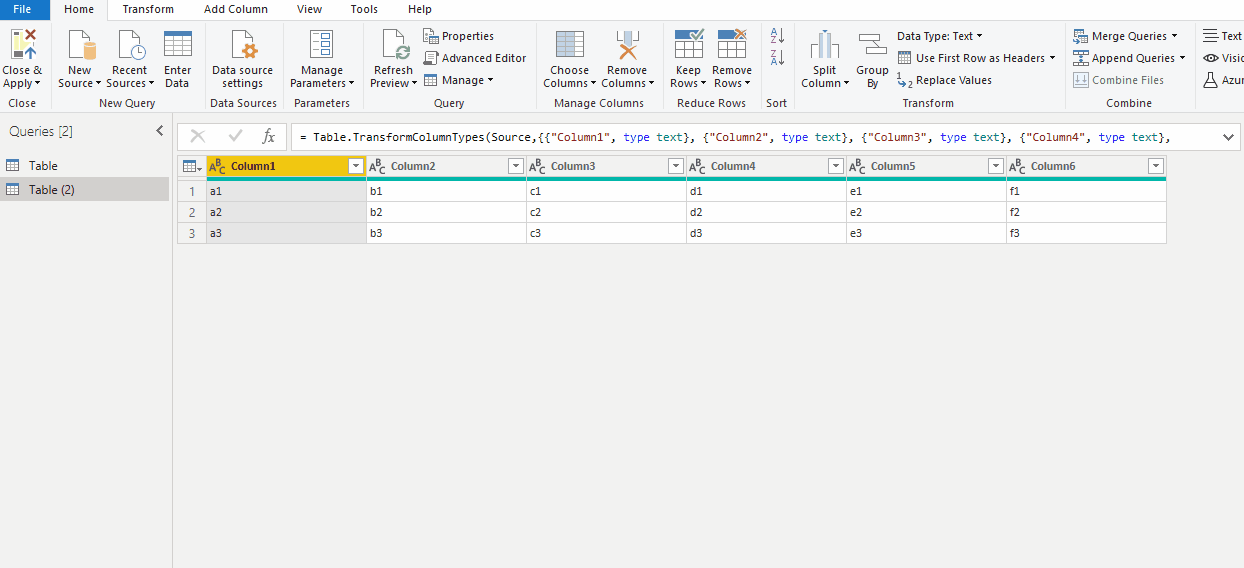The width and height of the screenshot is (1244, 568).
Task: Open the Advanced Editor
Action: [x=475, y=58]
